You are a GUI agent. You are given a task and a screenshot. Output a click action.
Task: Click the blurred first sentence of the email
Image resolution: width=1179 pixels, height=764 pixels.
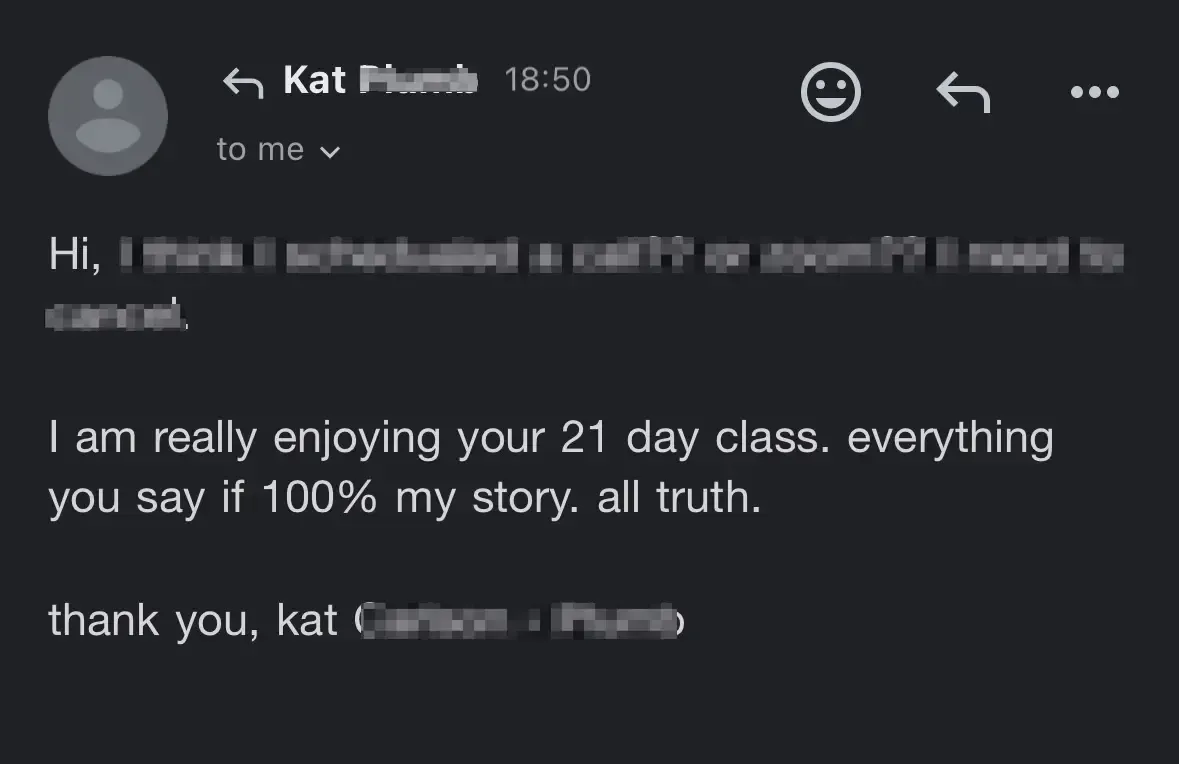(620, 256)
